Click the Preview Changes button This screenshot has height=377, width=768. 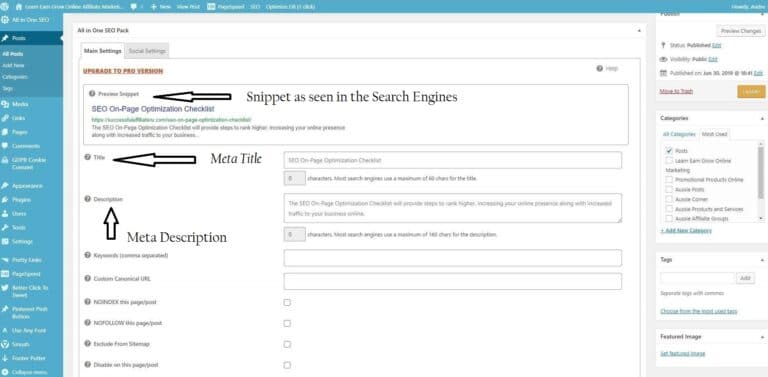coord(741,31)
